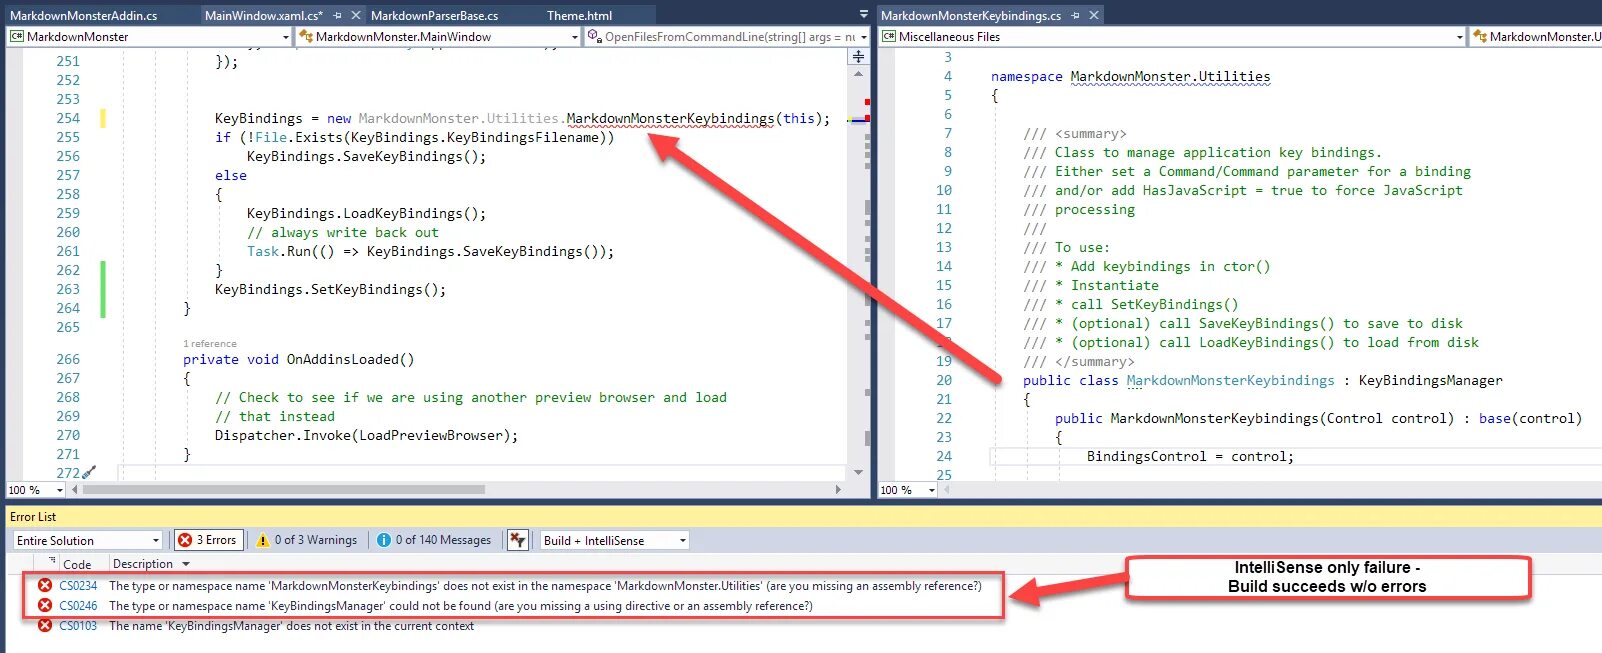Open the Theme.html tab
Screen dimensions: 1602x653
(x=579, y=15)
